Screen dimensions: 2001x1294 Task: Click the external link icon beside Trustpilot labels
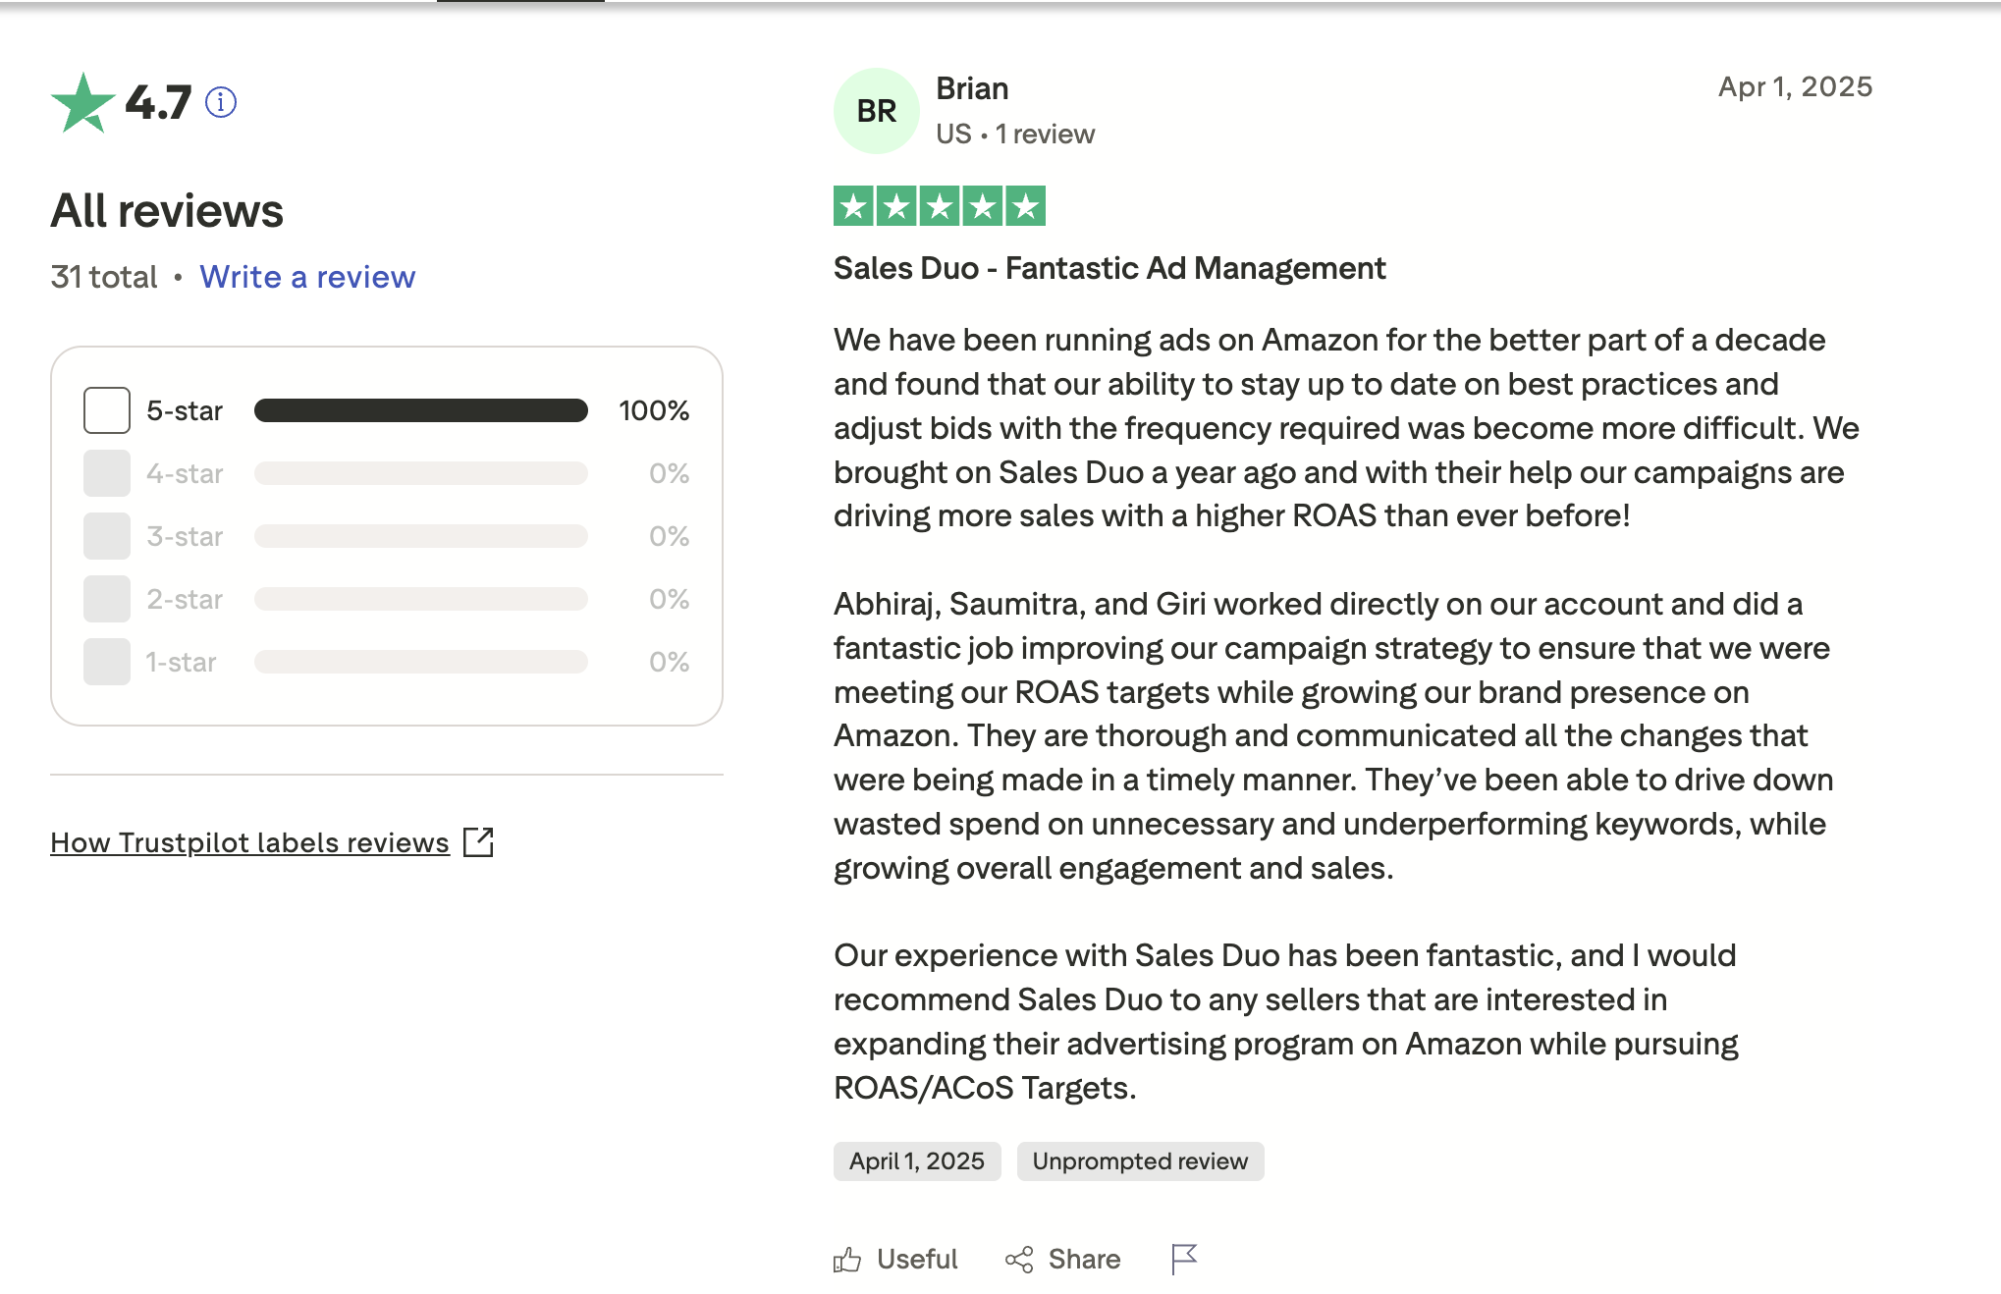pos(479,842)
